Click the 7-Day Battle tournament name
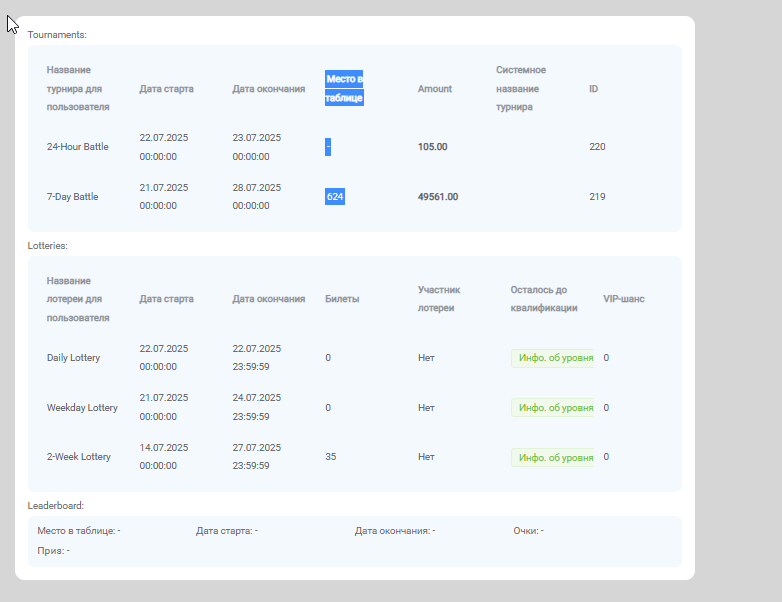The width and height of the screenshot is (782, 602). (72, 197)
